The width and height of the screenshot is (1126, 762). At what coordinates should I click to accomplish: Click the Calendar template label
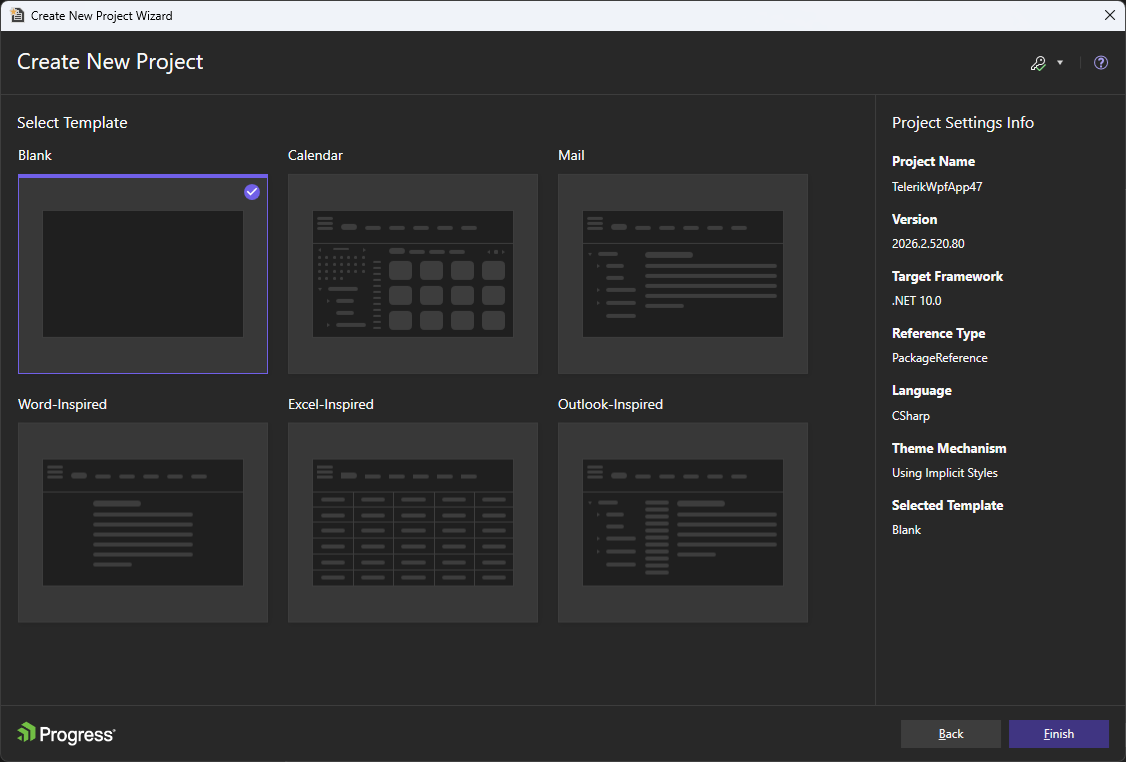pyautogui.click(x=315, y=155)
